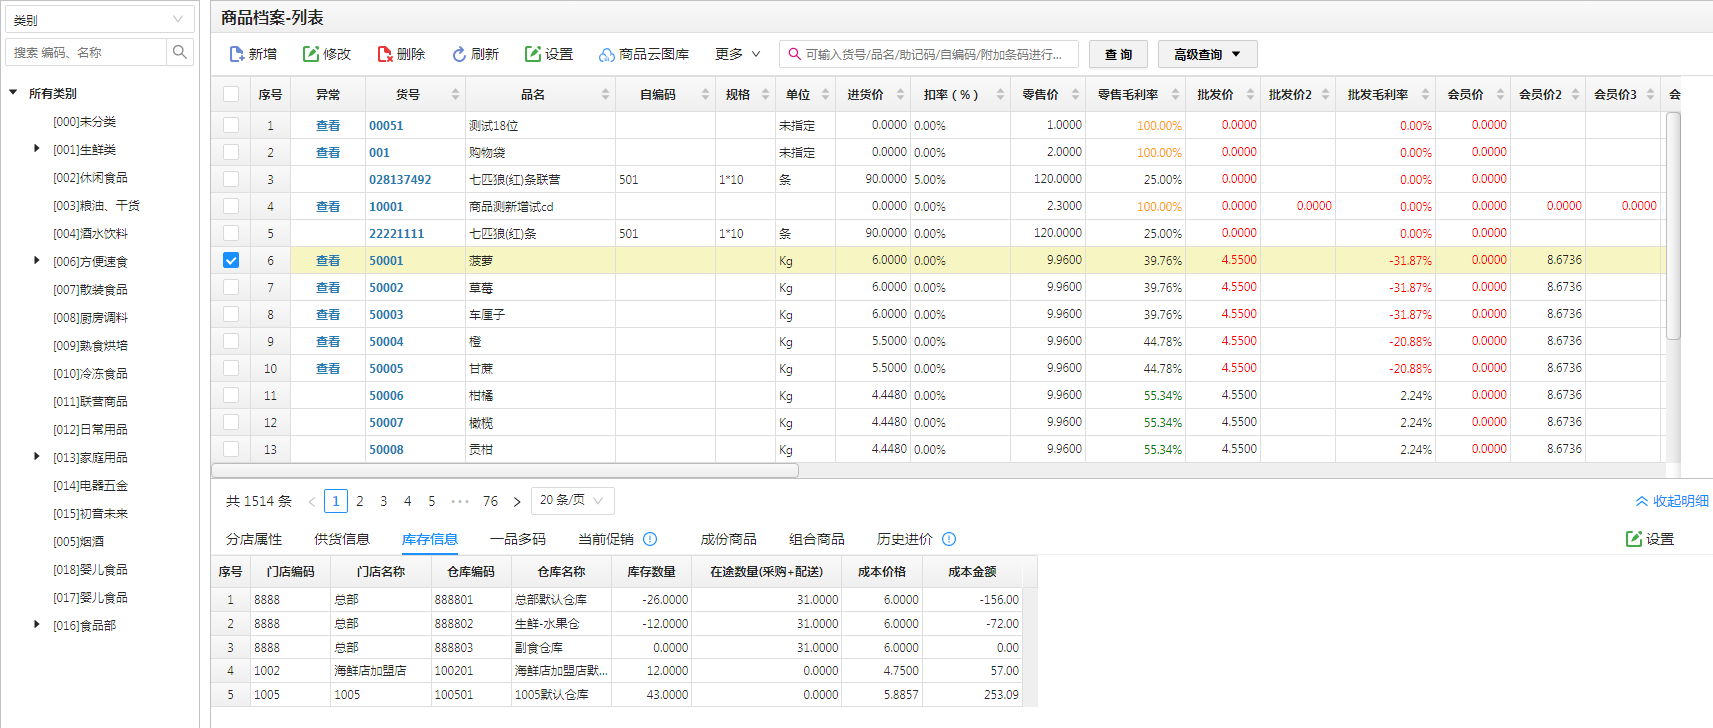This screenshot has width=1713, height=728.
Task: Click the vertical scrollbar of product table
Action: pos(1673,226)
